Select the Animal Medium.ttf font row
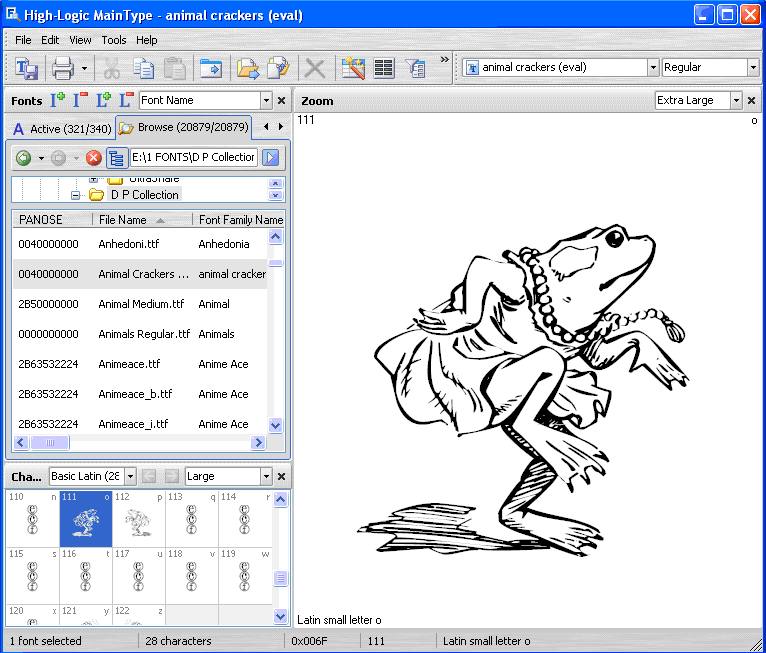 (x=140, y=304)
